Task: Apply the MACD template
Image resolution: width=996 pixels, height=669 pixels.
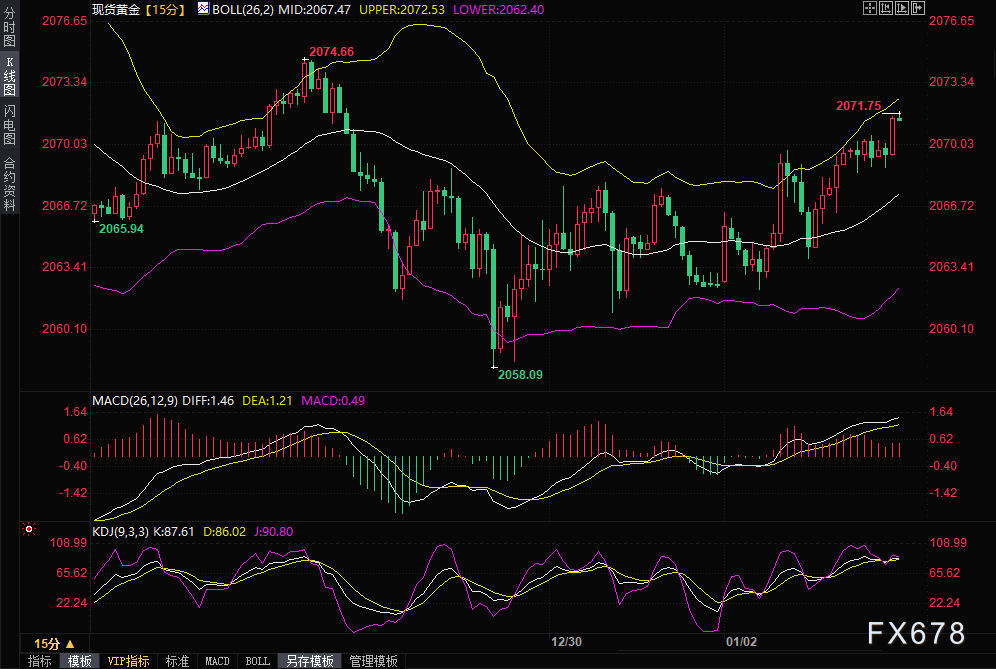Action: pyautogui.click(x=217, y=661)
